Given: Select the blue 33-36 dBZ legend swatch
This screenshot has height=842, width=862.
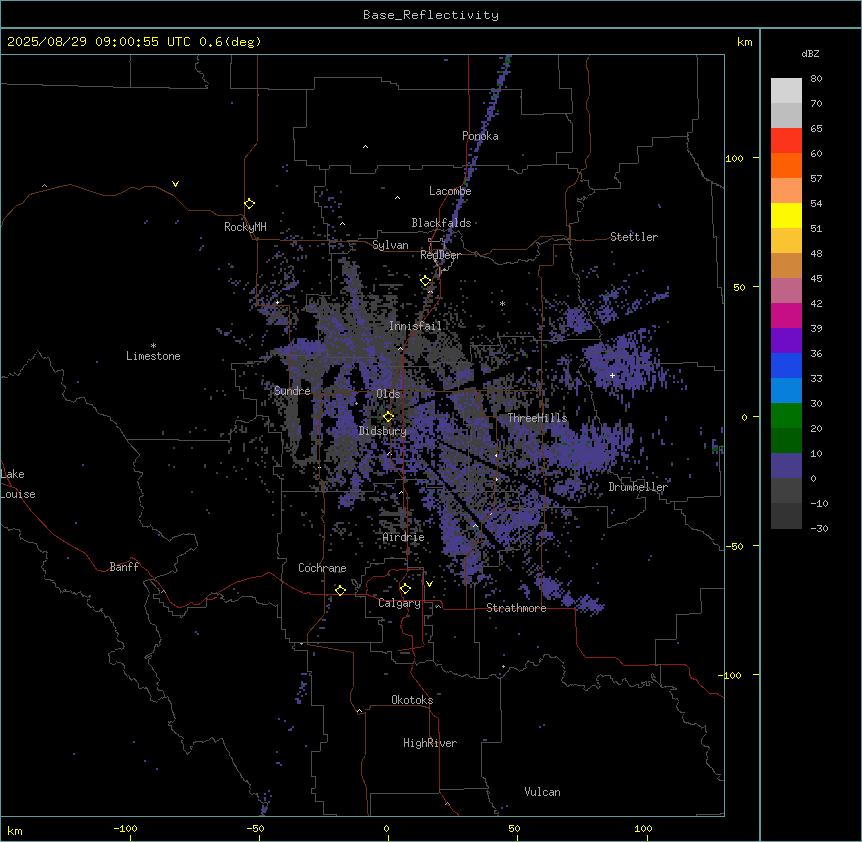Looking at the screenshot, I should click(786, 365).
